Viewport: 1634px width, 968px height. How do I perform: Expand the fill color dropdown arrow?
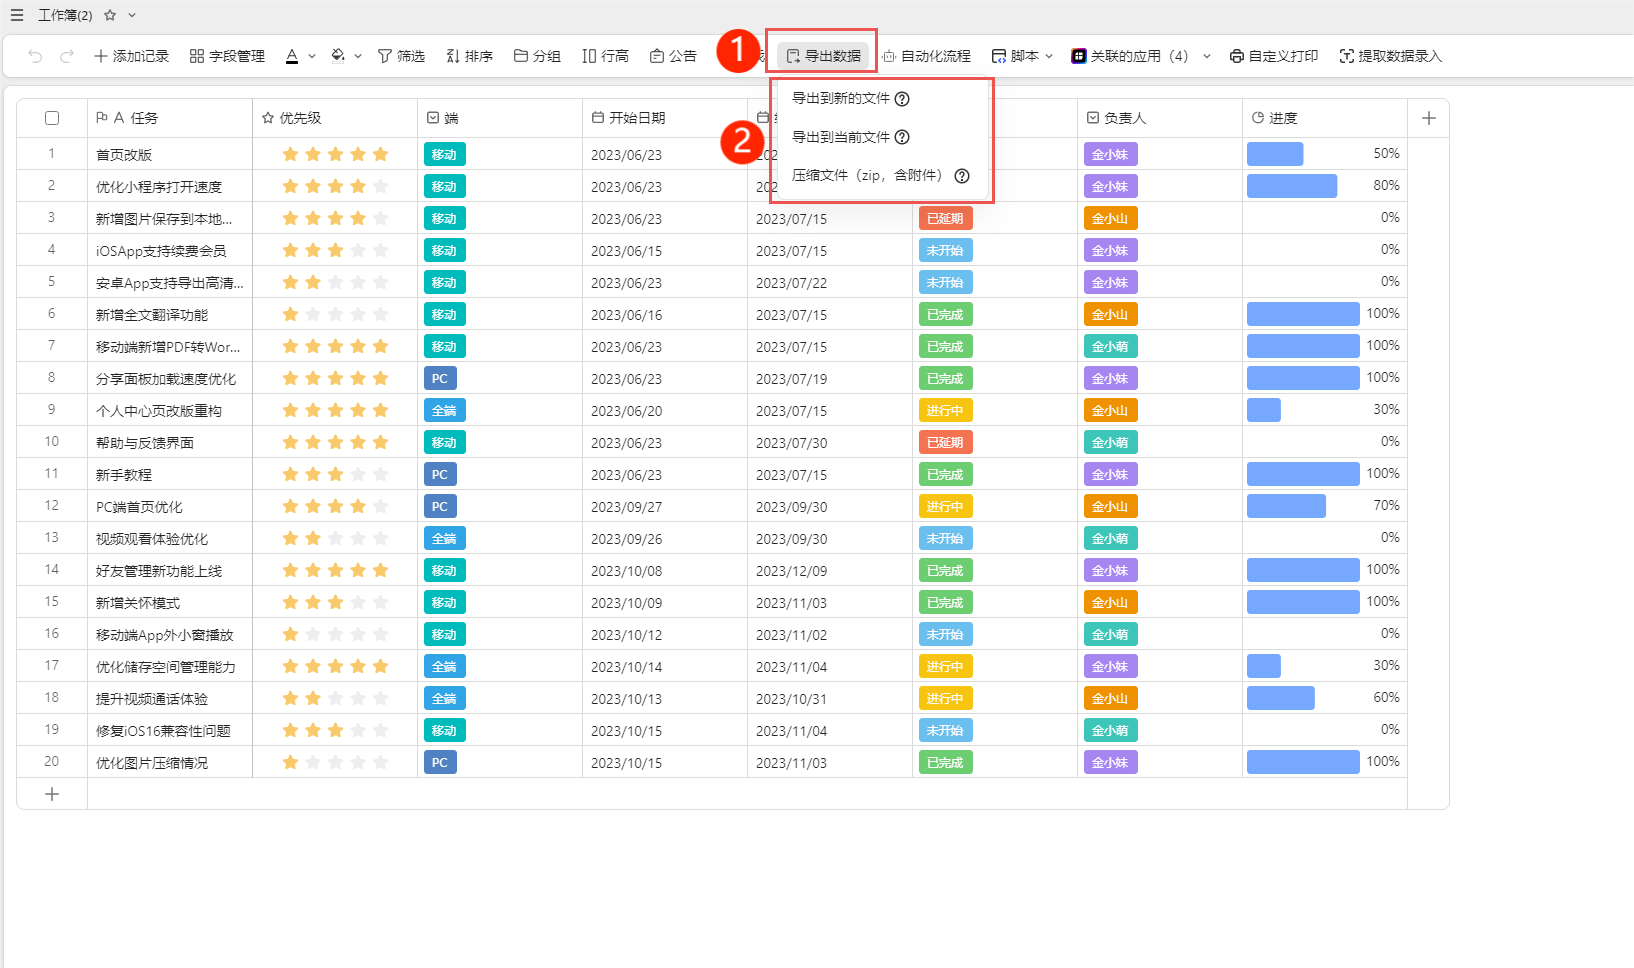tap(358, 56)
